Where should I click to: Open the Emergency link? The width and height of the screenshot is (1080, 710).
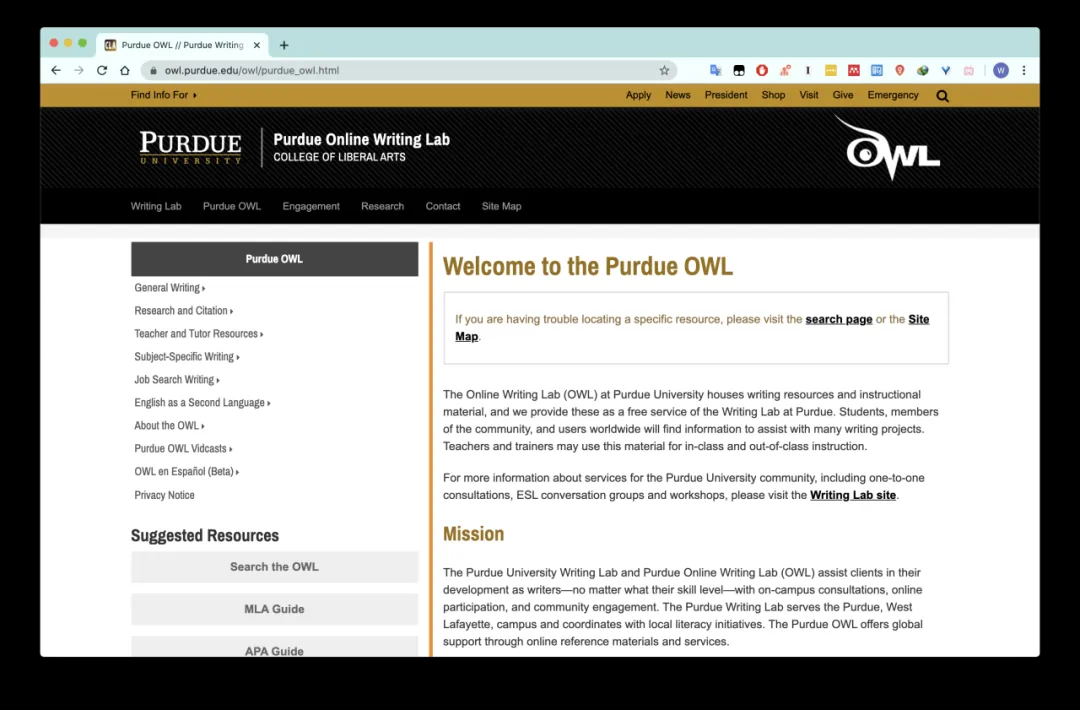click(x=893, y=95)
